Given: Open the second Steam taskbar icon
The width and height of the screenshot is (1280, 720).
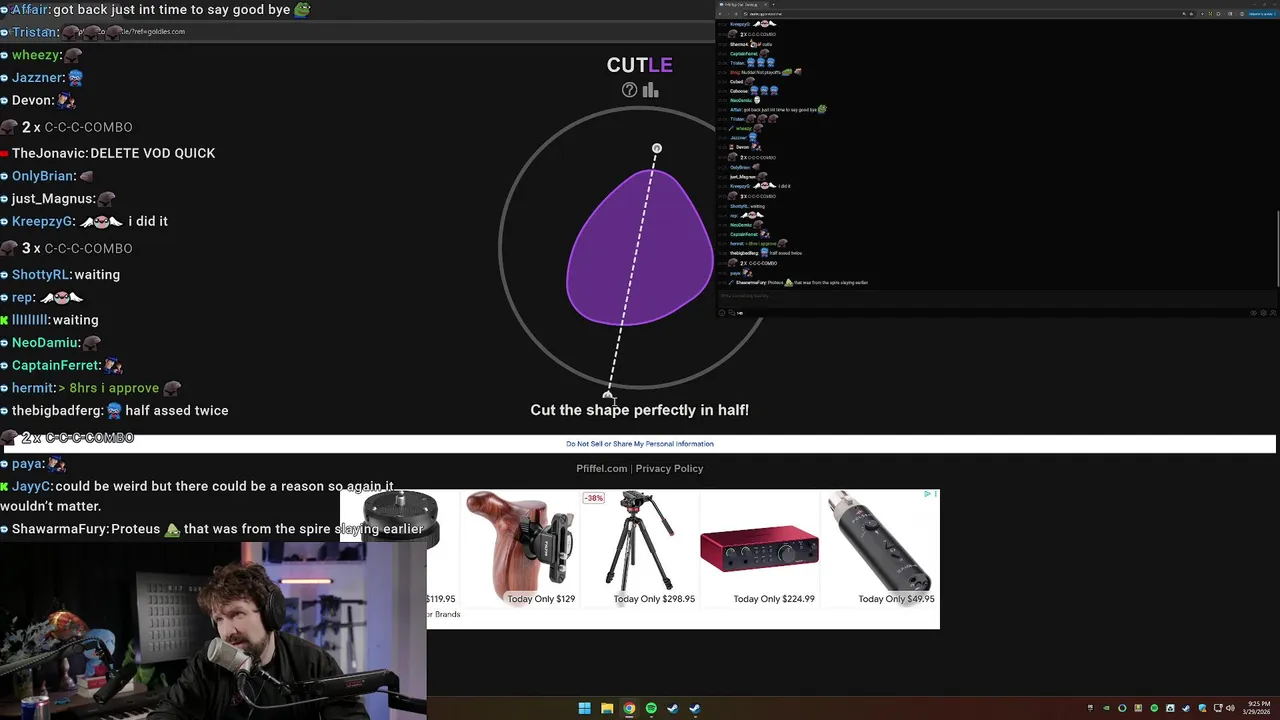Looking at the screenshot, I should coord(695,709).
